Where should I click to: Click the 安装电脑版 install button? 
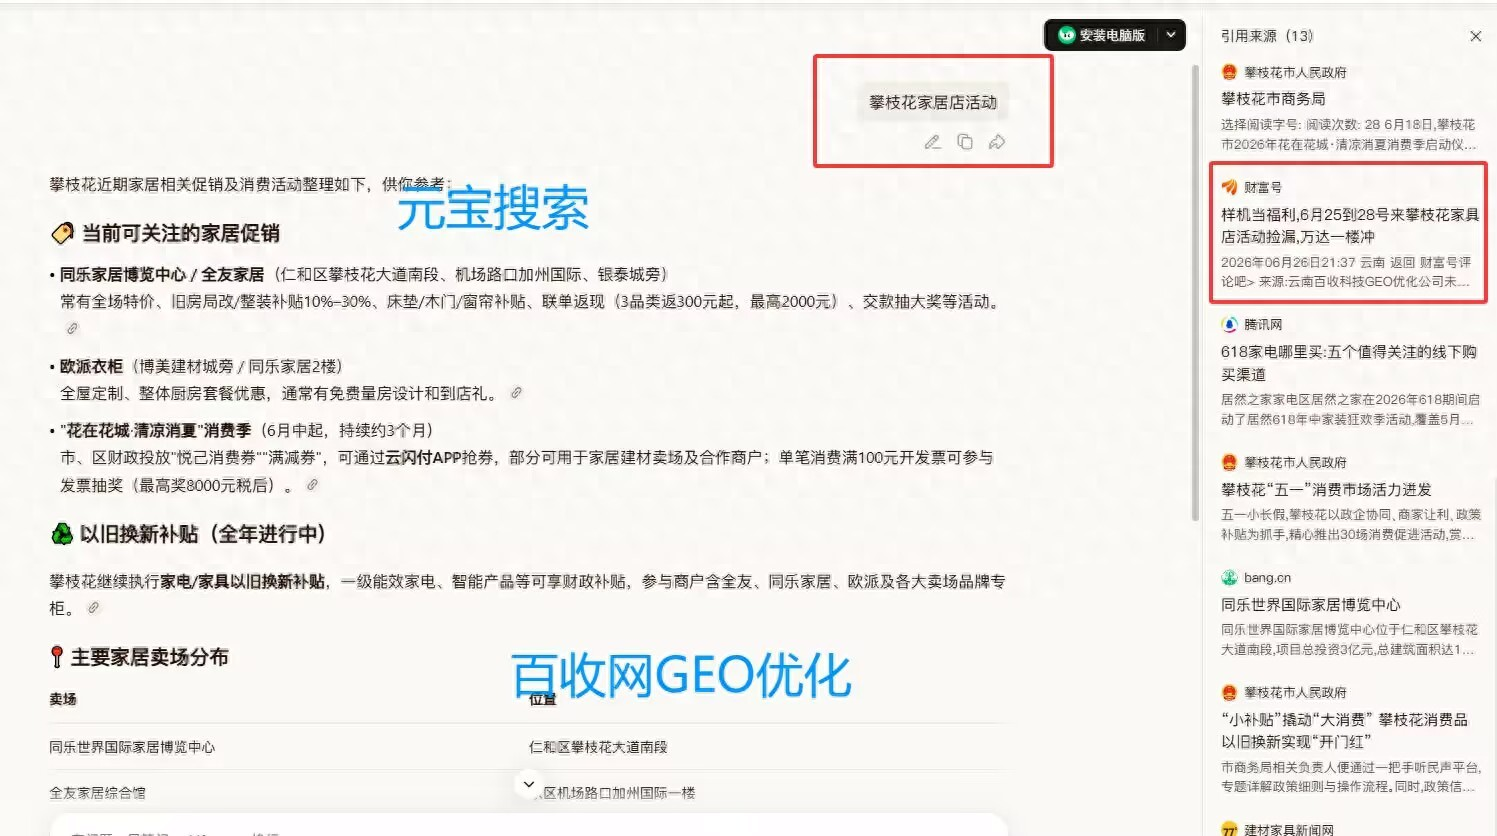(1103, 35)
